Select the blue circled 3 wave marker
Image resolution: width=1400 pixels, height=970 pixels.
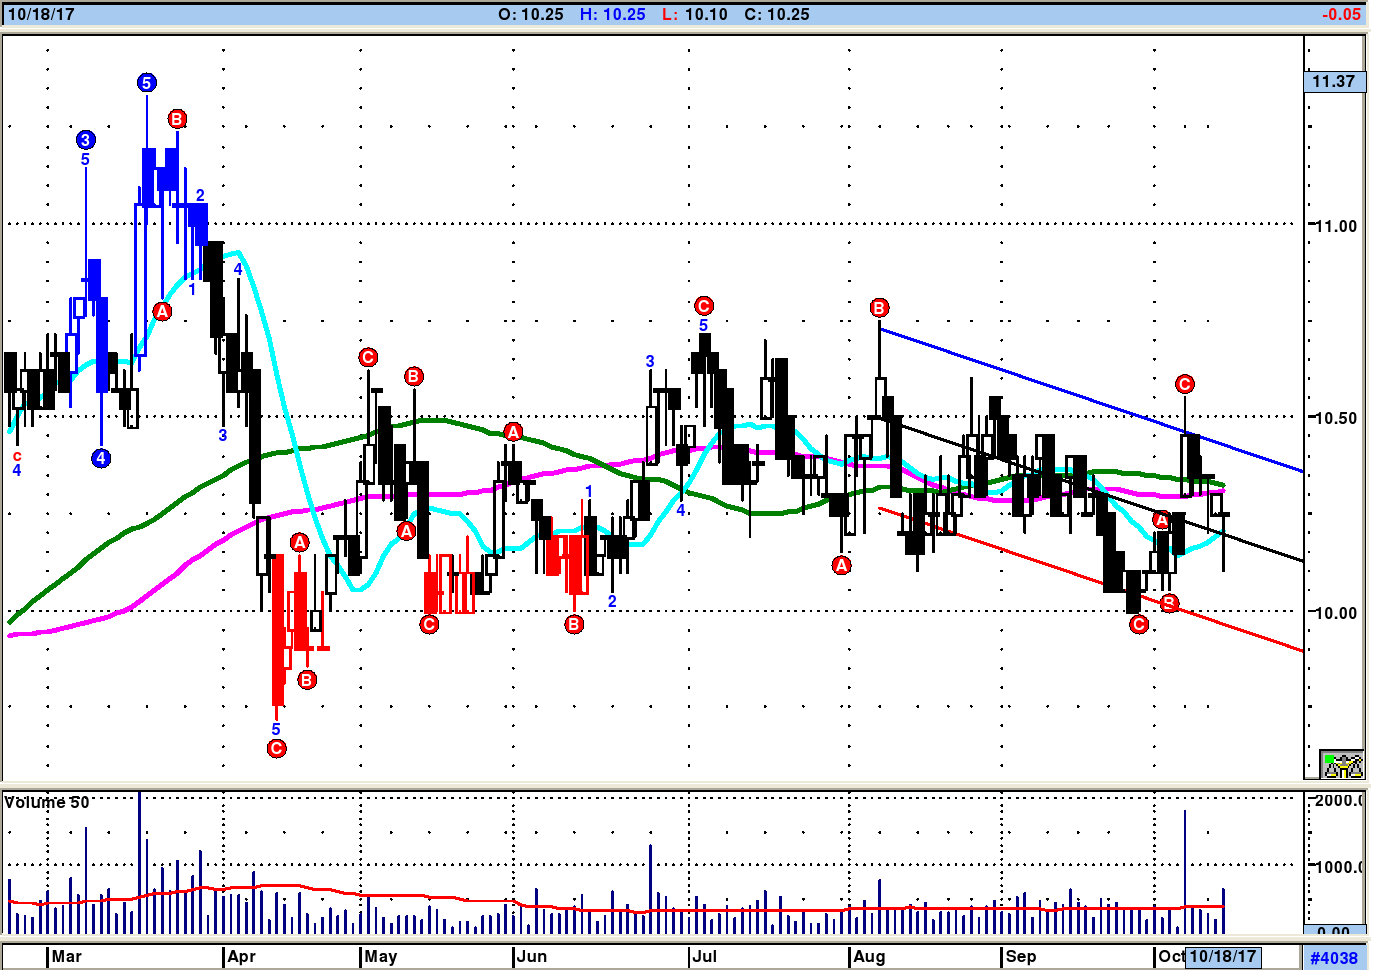point(85,140)
